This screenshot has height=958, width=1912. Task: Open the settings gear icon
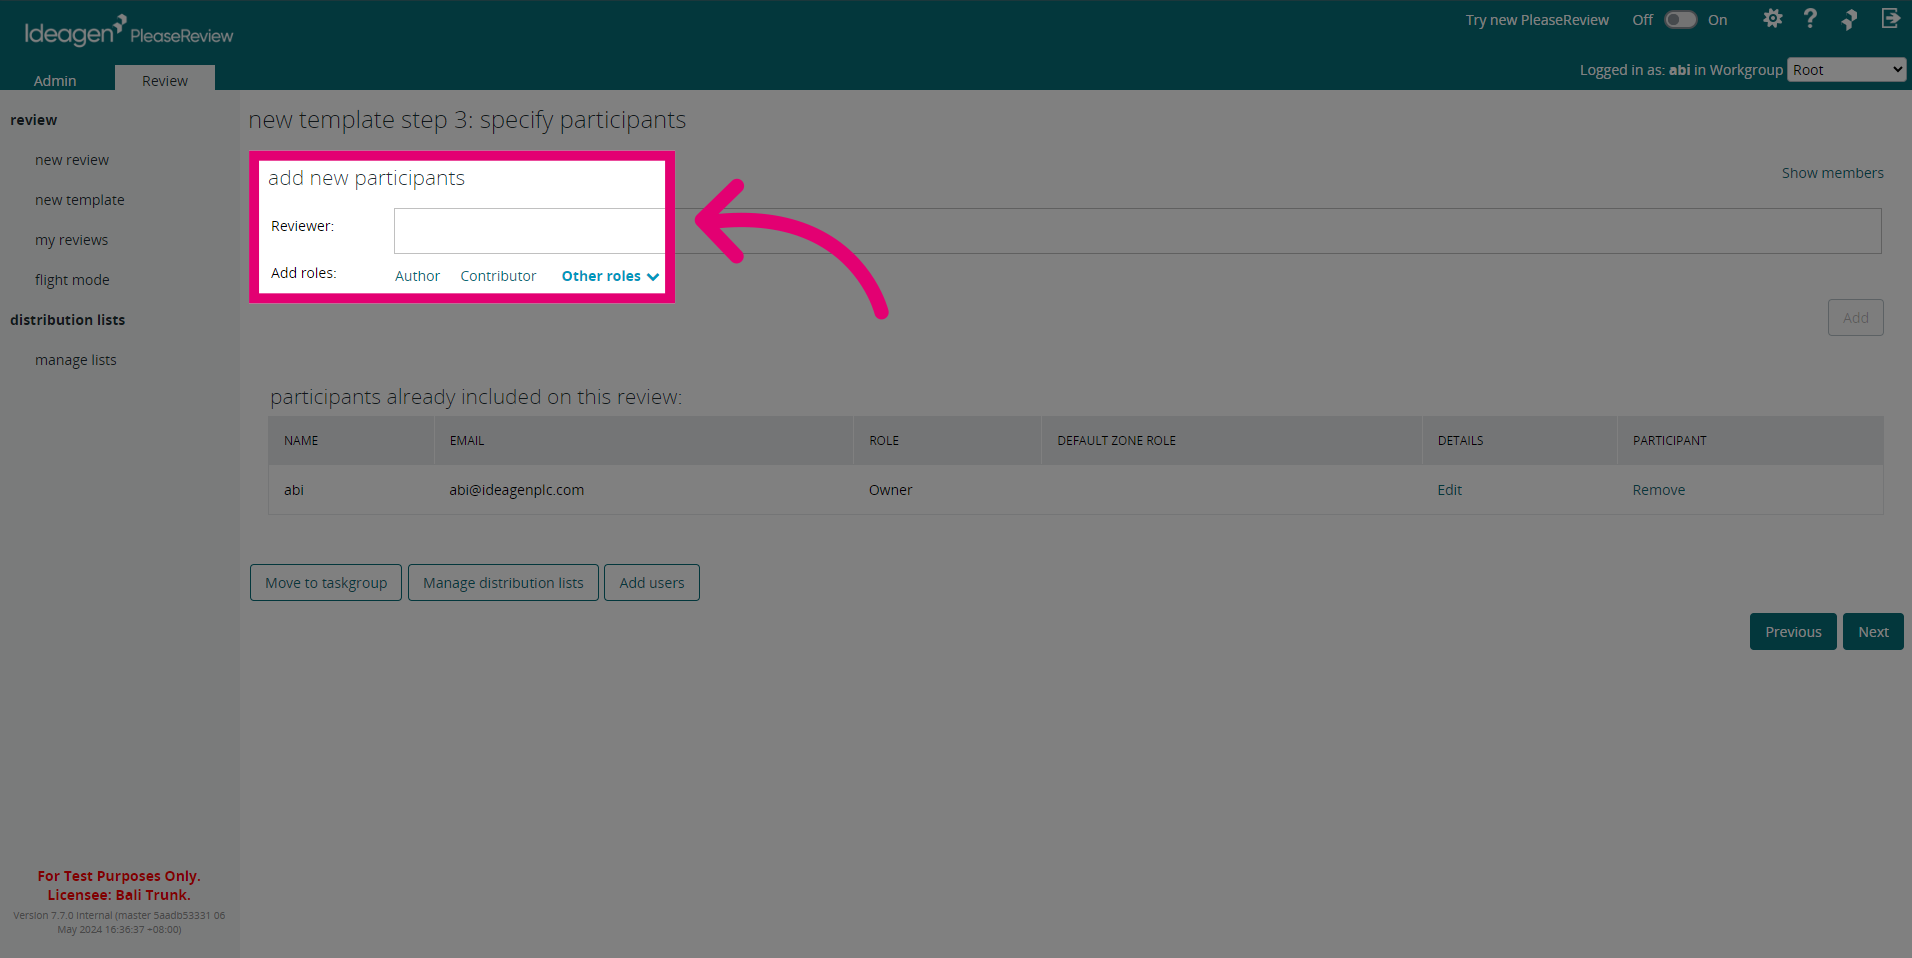(x=1772, y=19)
